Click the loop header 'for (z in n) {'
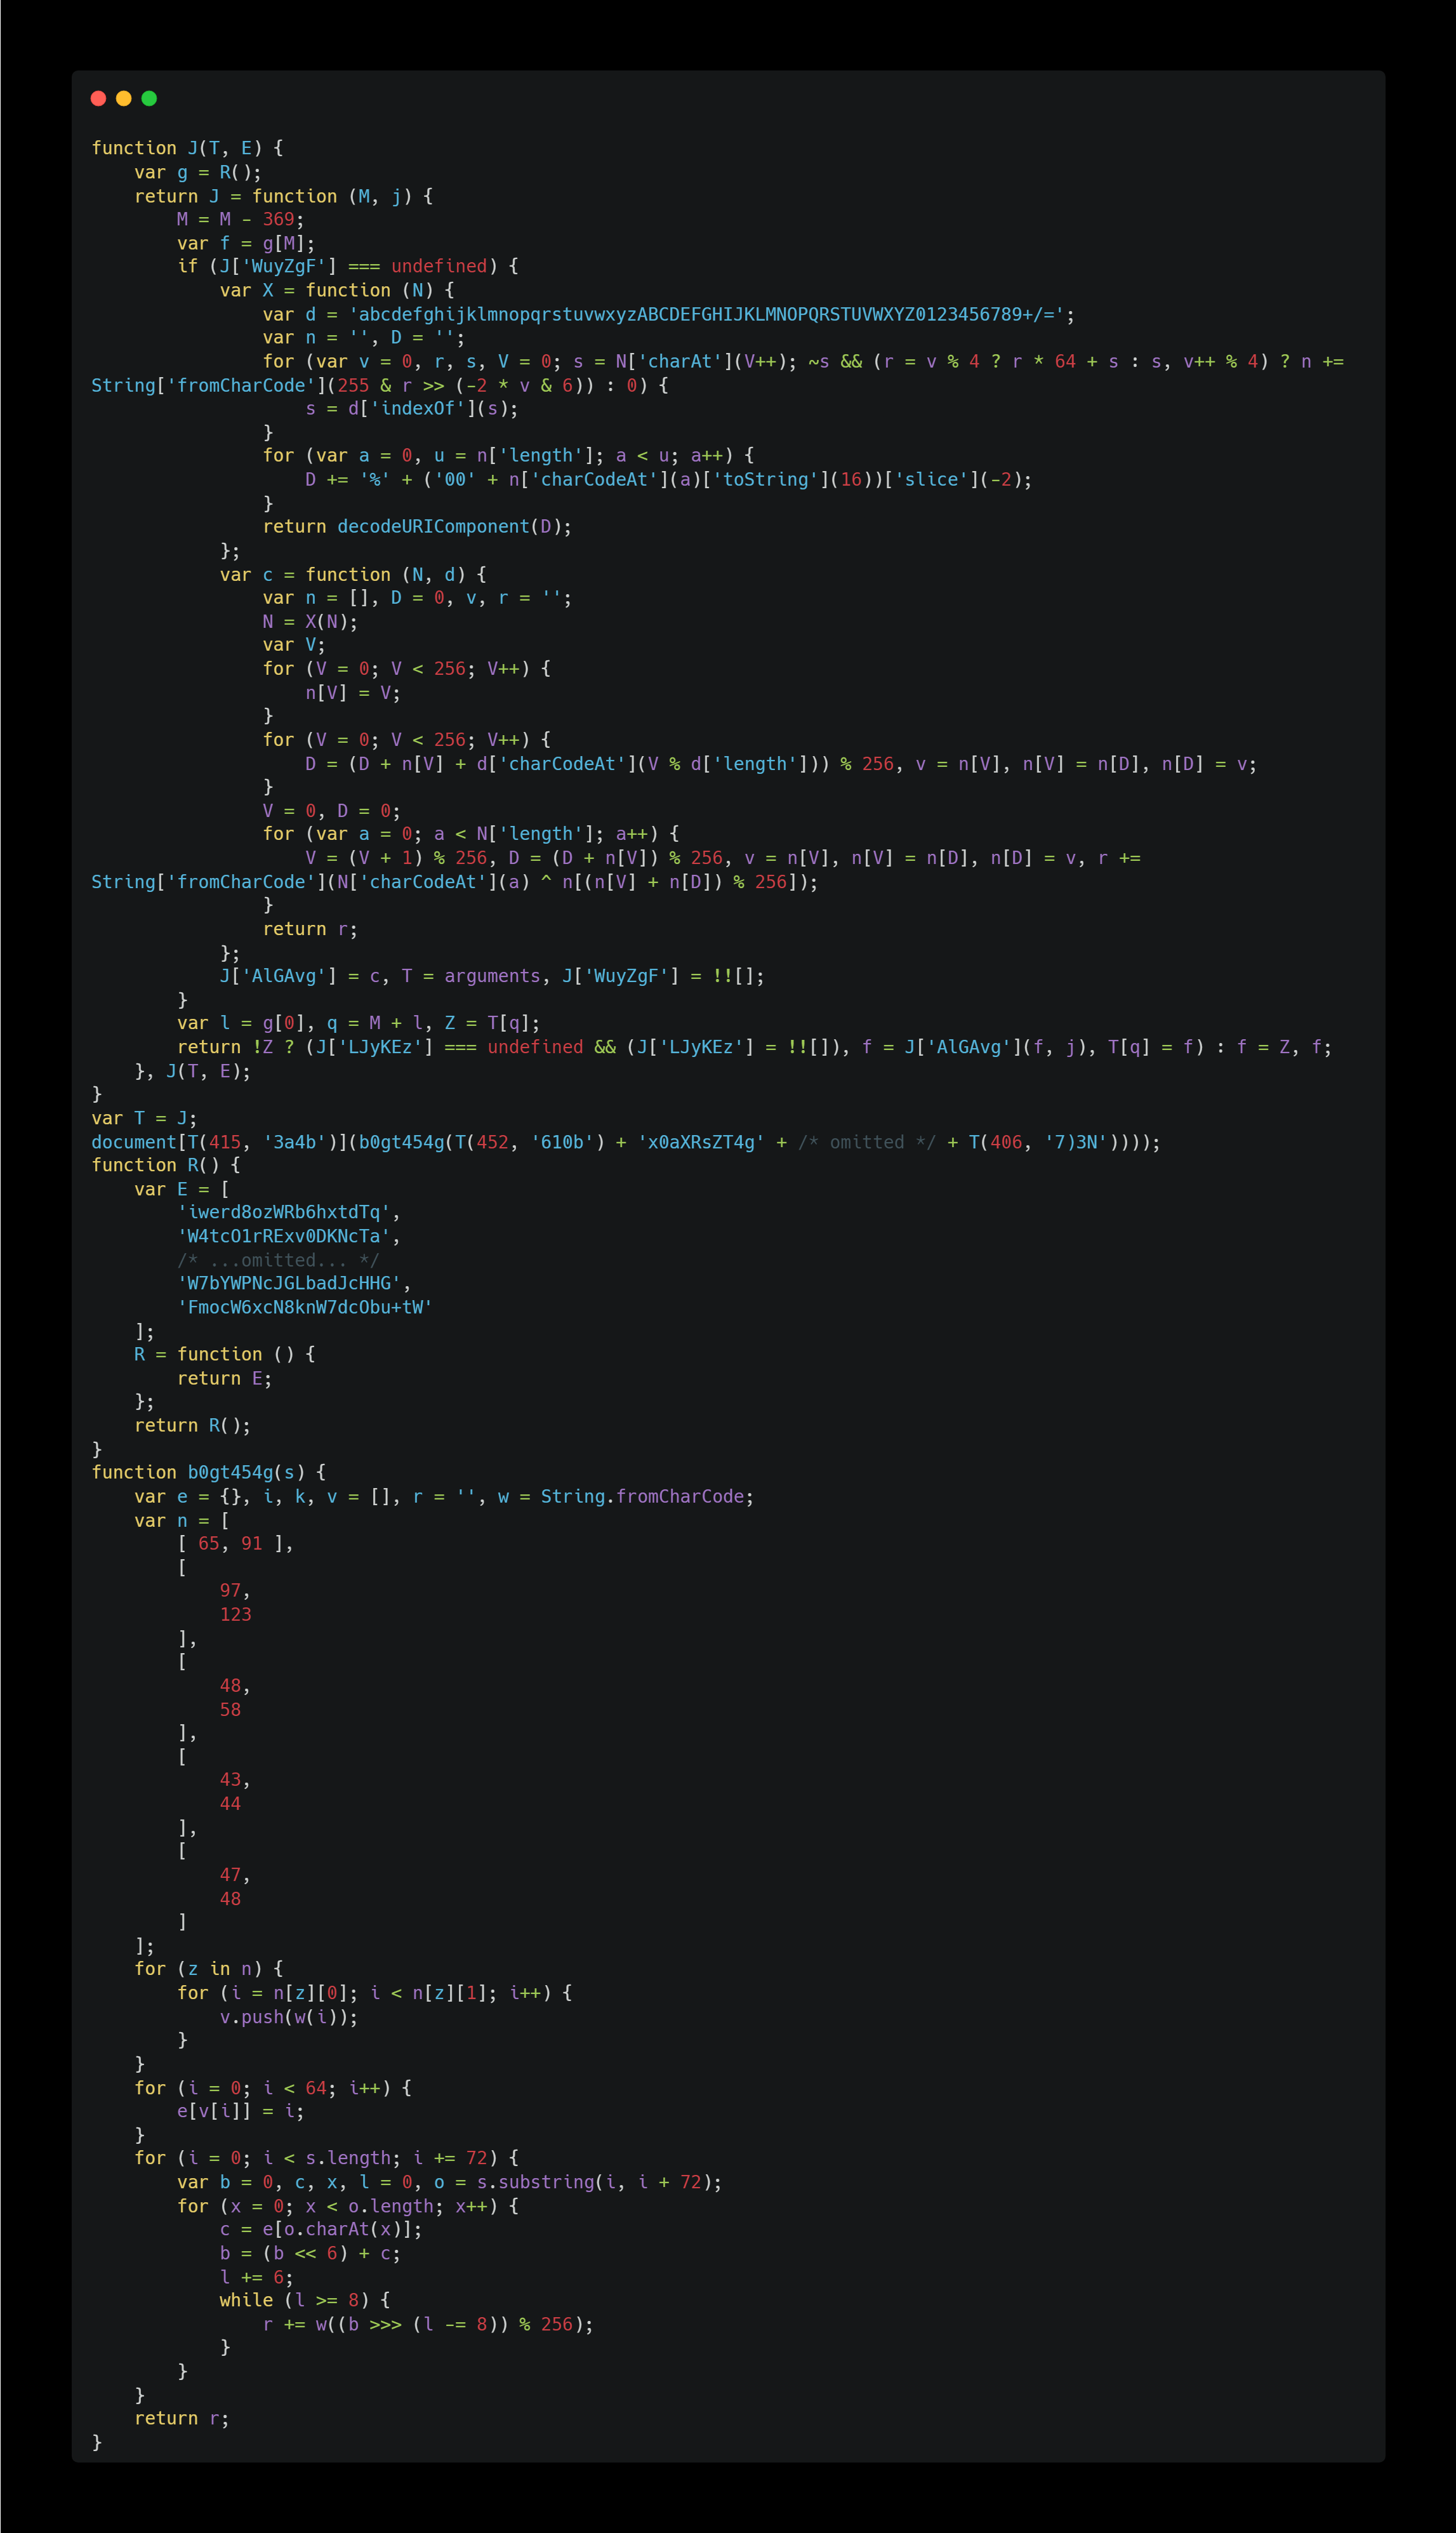The height and width of the screenshot is (2533, 1456). coord(209,1968)
